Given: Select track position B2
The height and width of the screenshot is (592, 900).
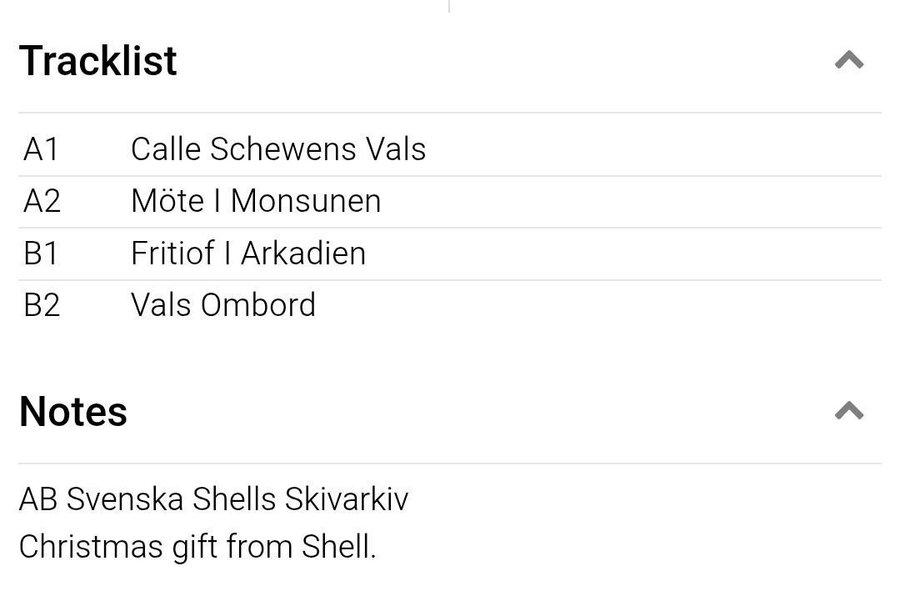Looking at the screenshot, I should tap(42, 305).
